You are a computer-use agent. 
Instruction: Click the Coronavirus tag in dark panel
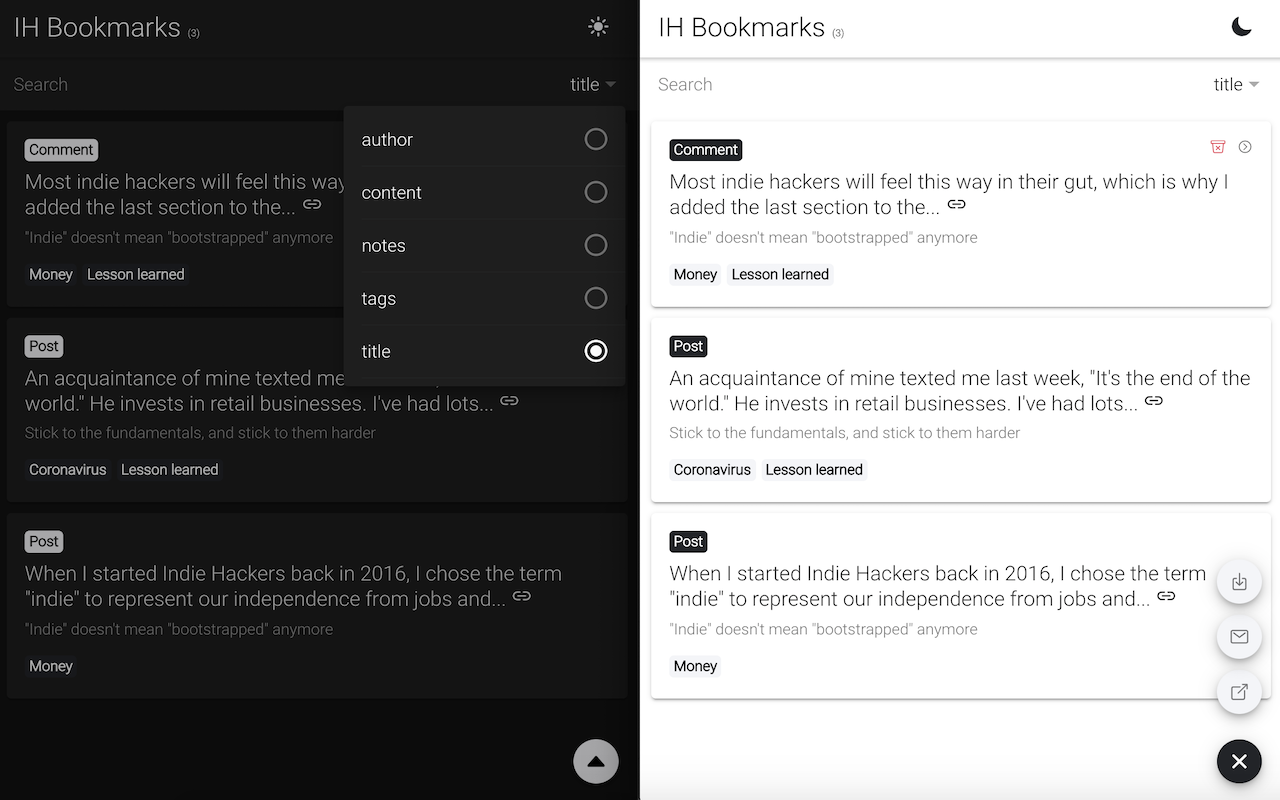(68, 470)
